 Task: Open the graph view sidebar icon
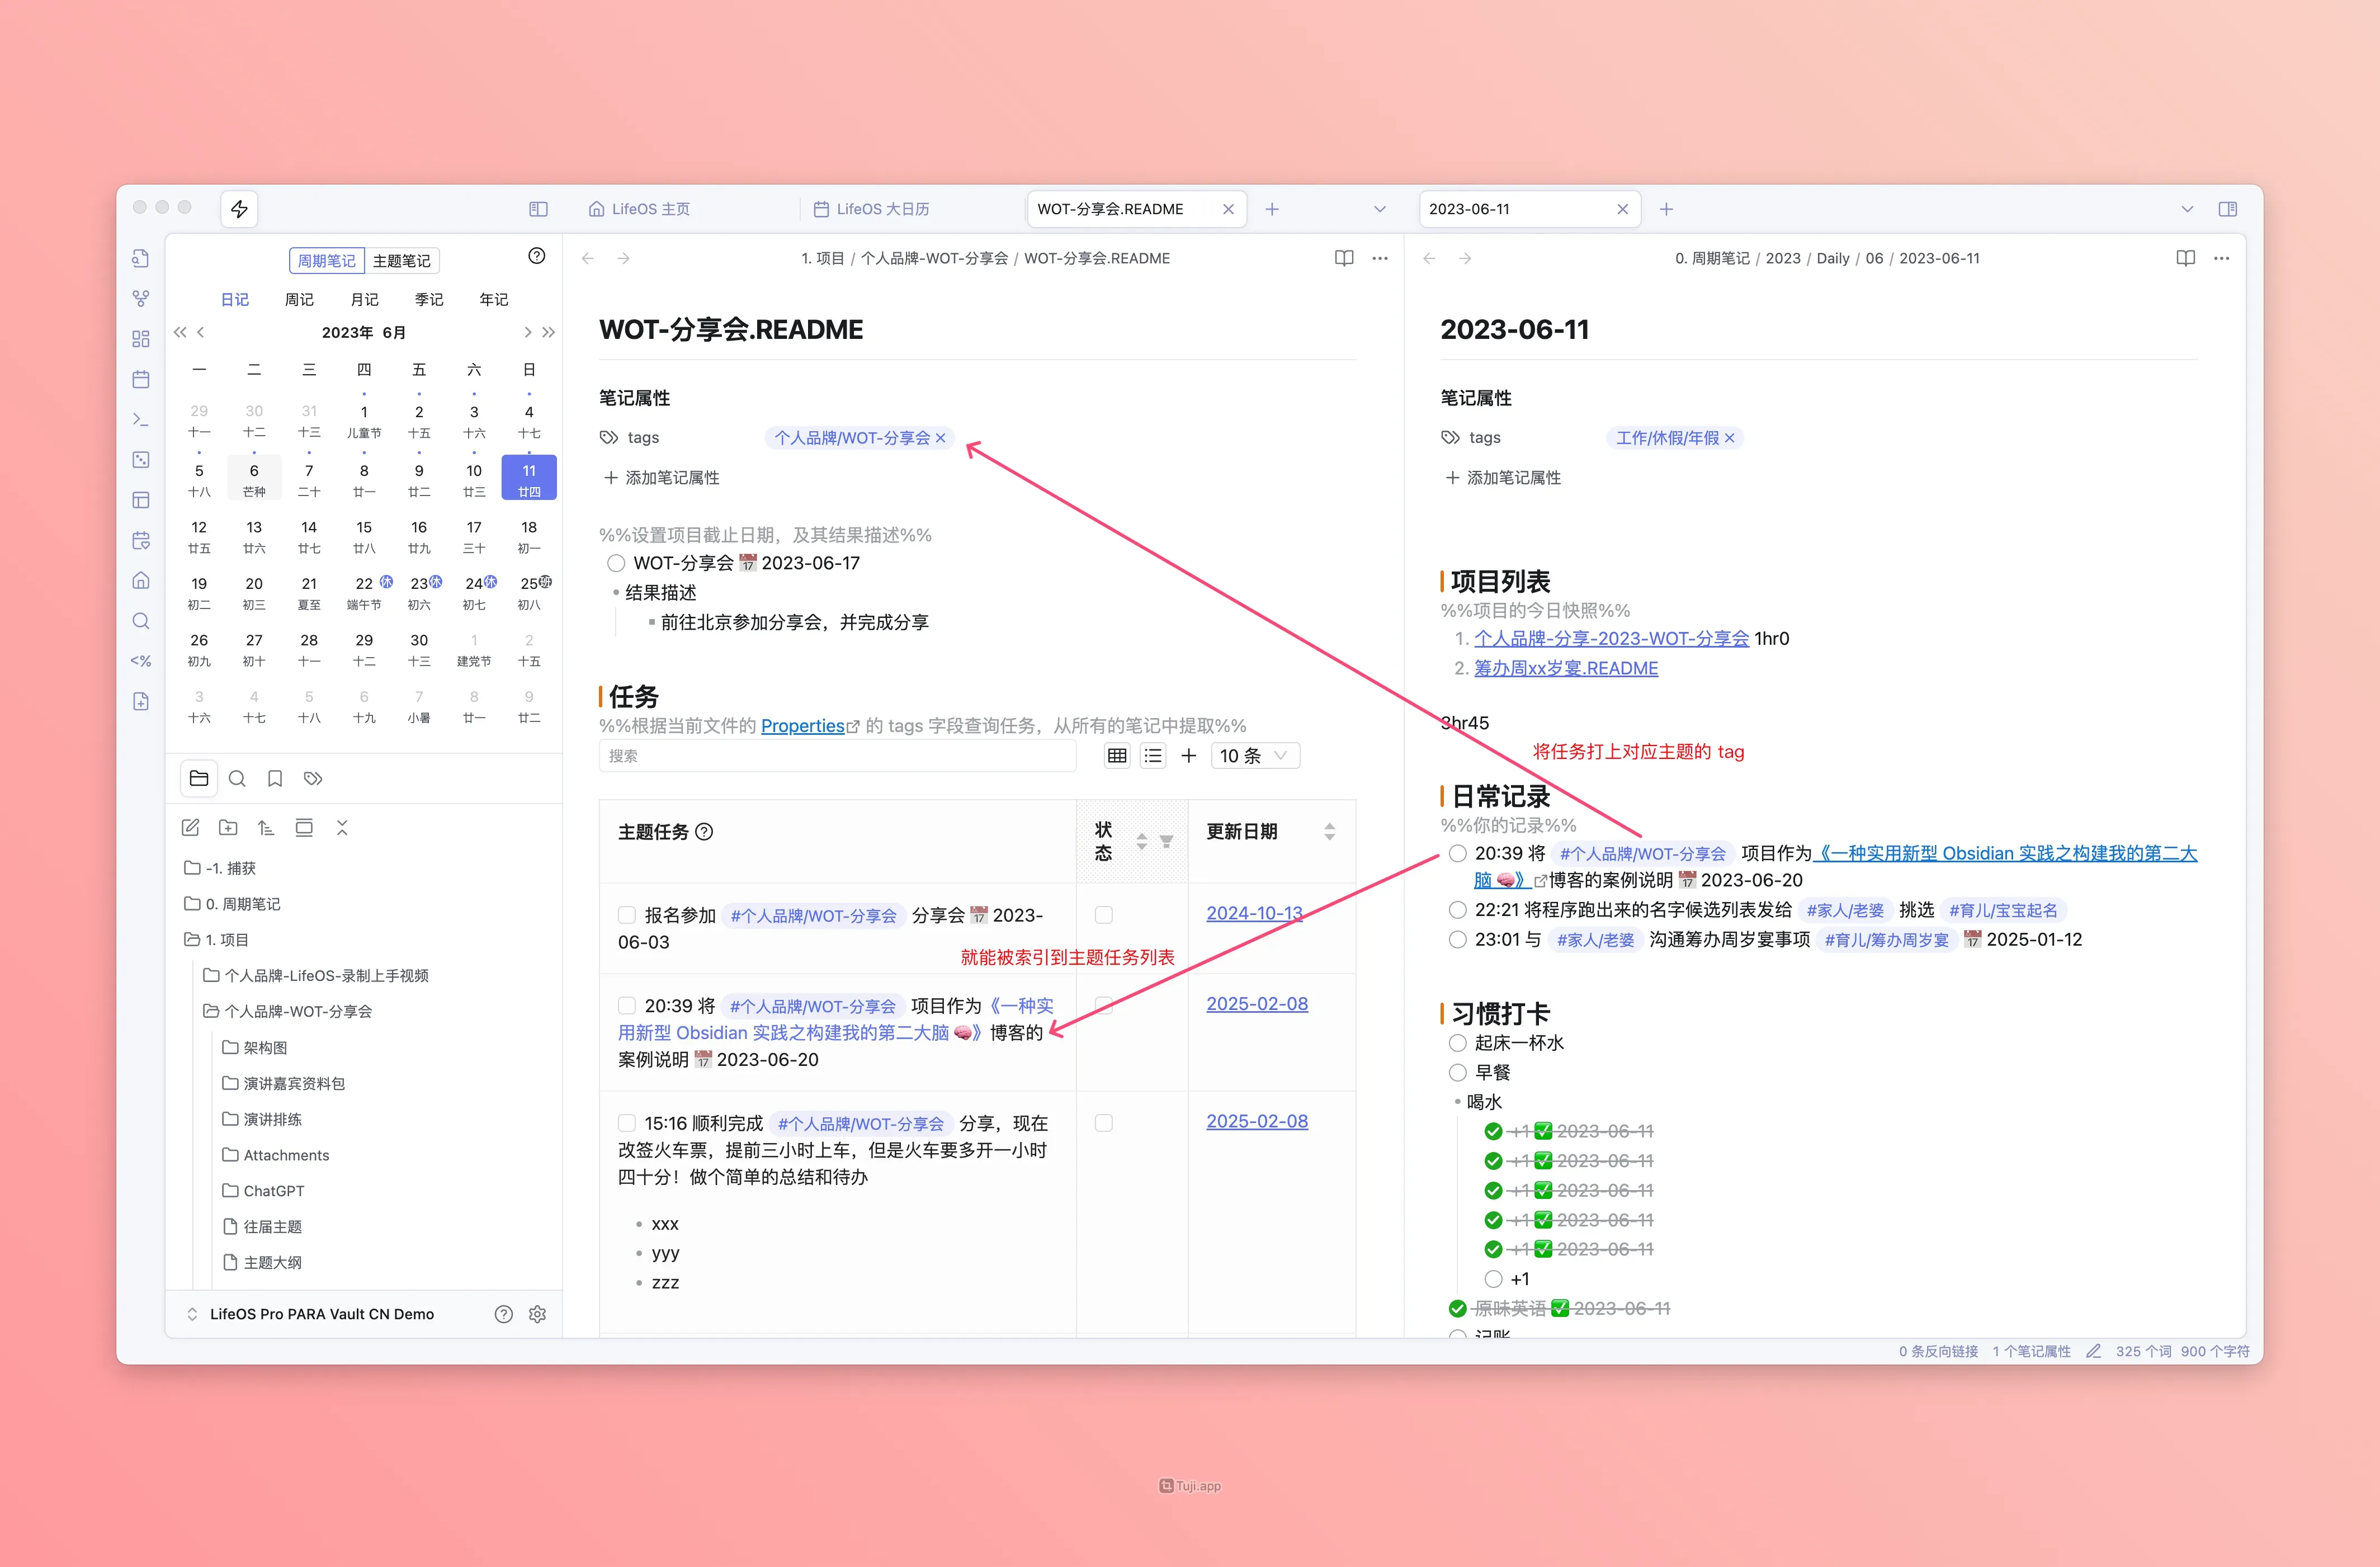tap(141, 299)
